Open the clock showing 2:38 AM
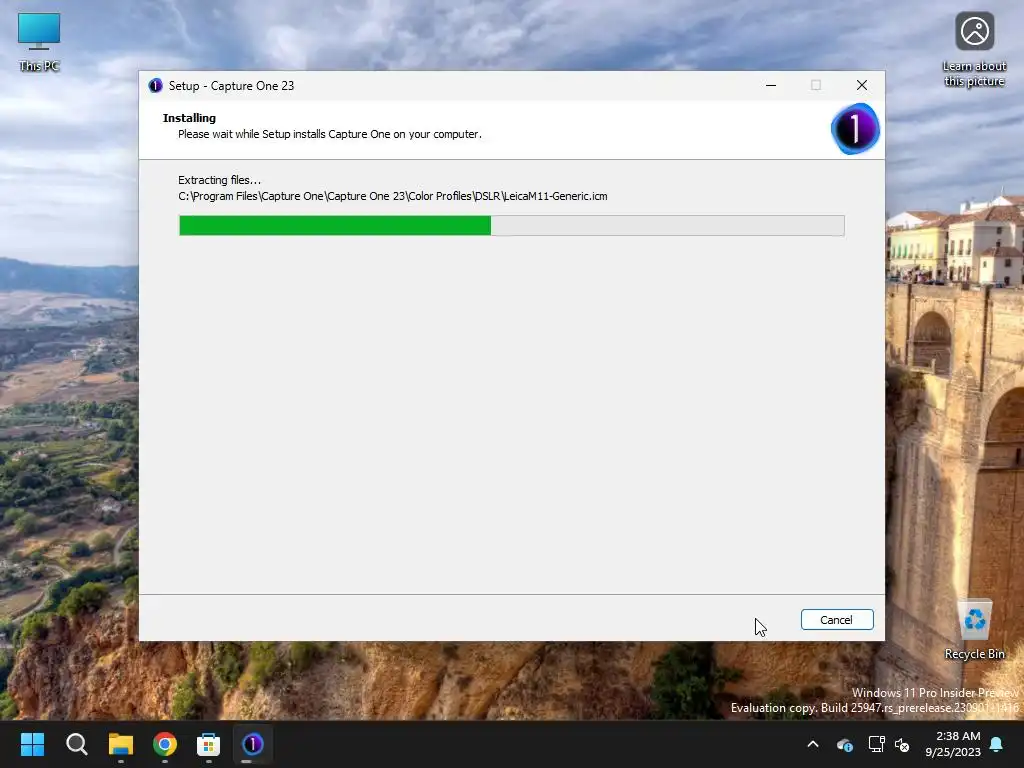The width and height of the screenshot is (1024, 768). click(953, 744)
